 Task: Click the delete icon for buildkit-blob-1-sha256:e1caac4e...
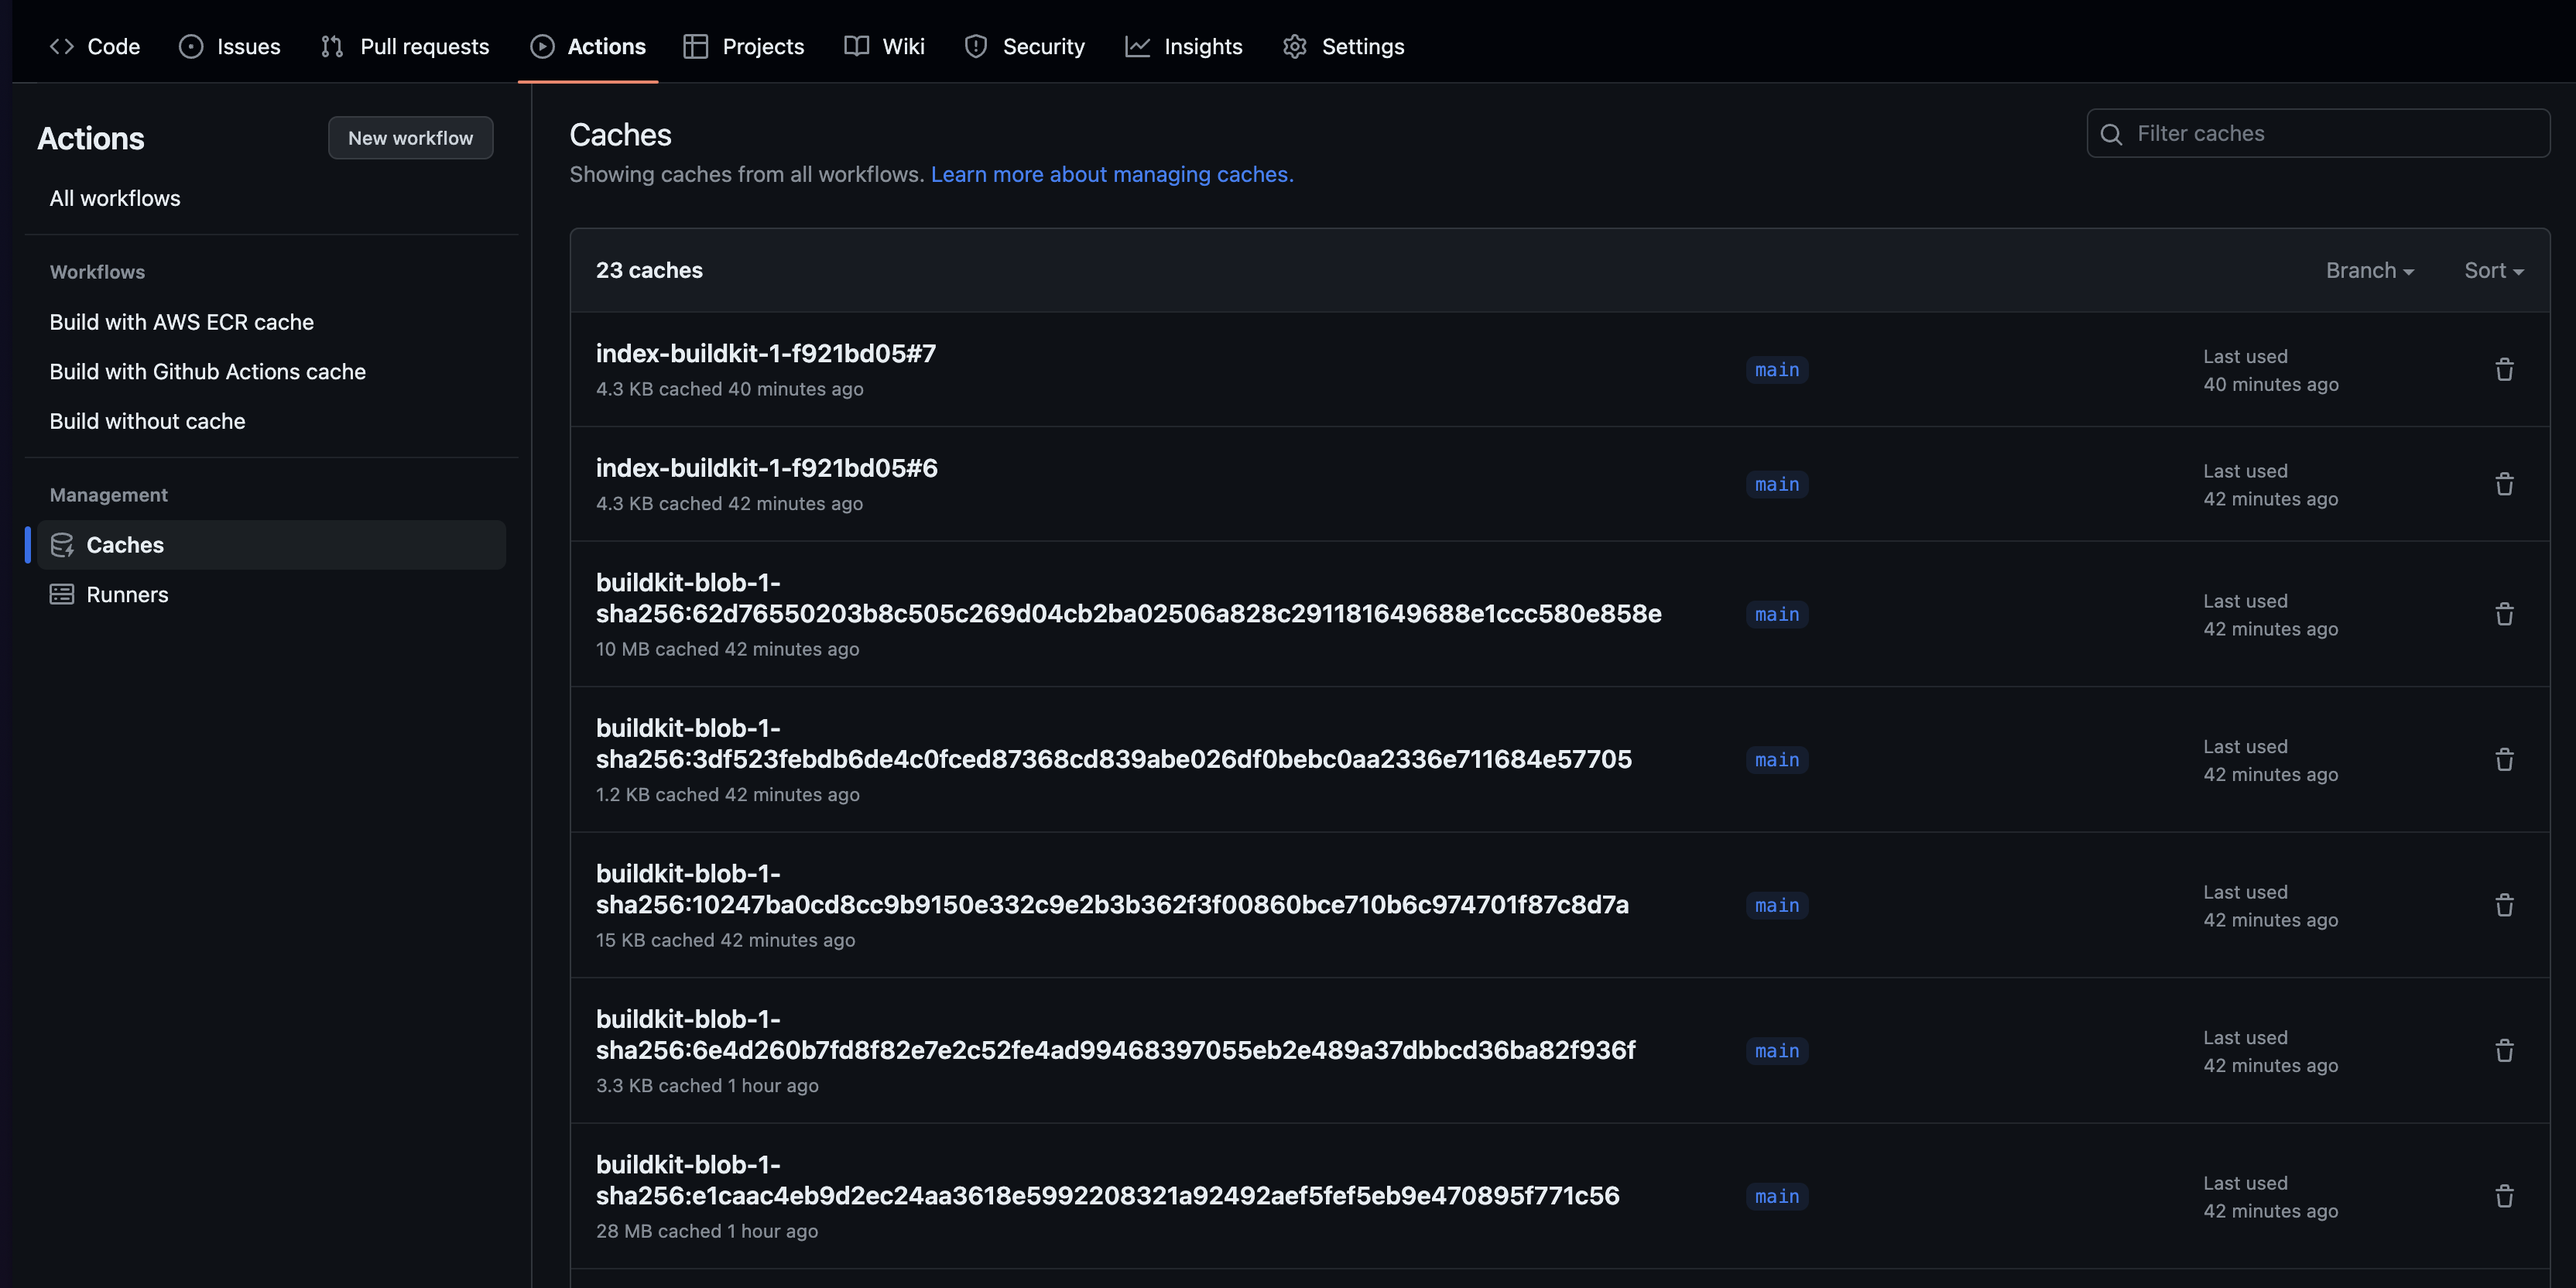point(2504,1196)
